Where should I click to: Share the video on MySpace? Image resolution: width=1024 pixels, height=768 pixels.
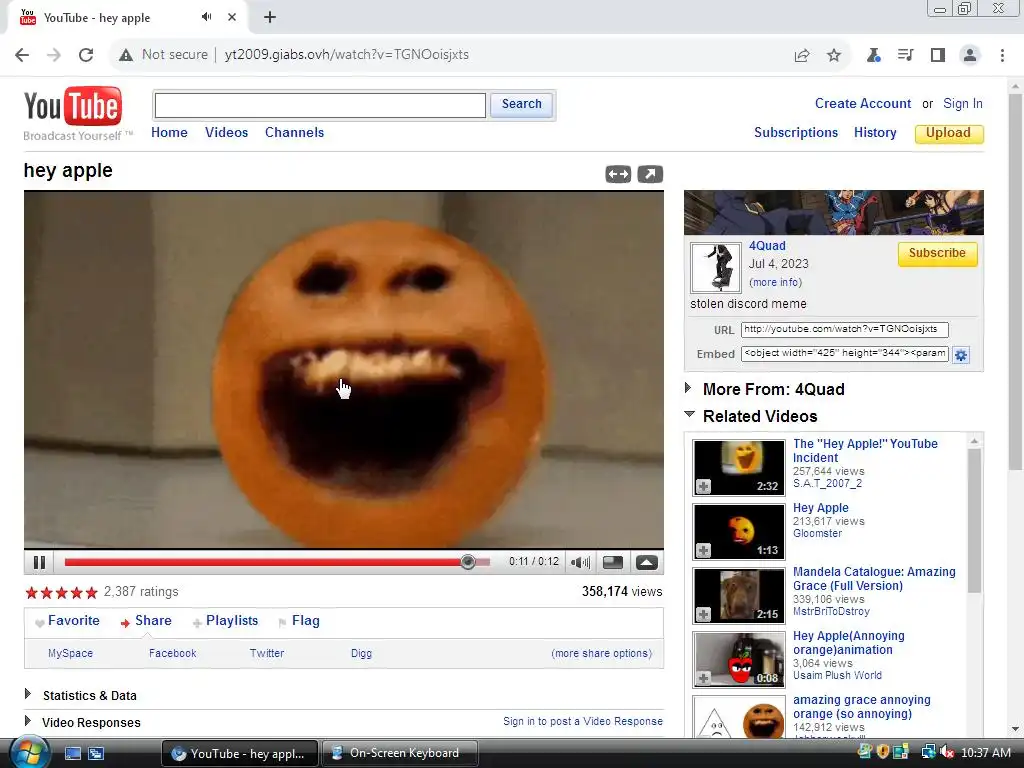click(x=71, y=653)
